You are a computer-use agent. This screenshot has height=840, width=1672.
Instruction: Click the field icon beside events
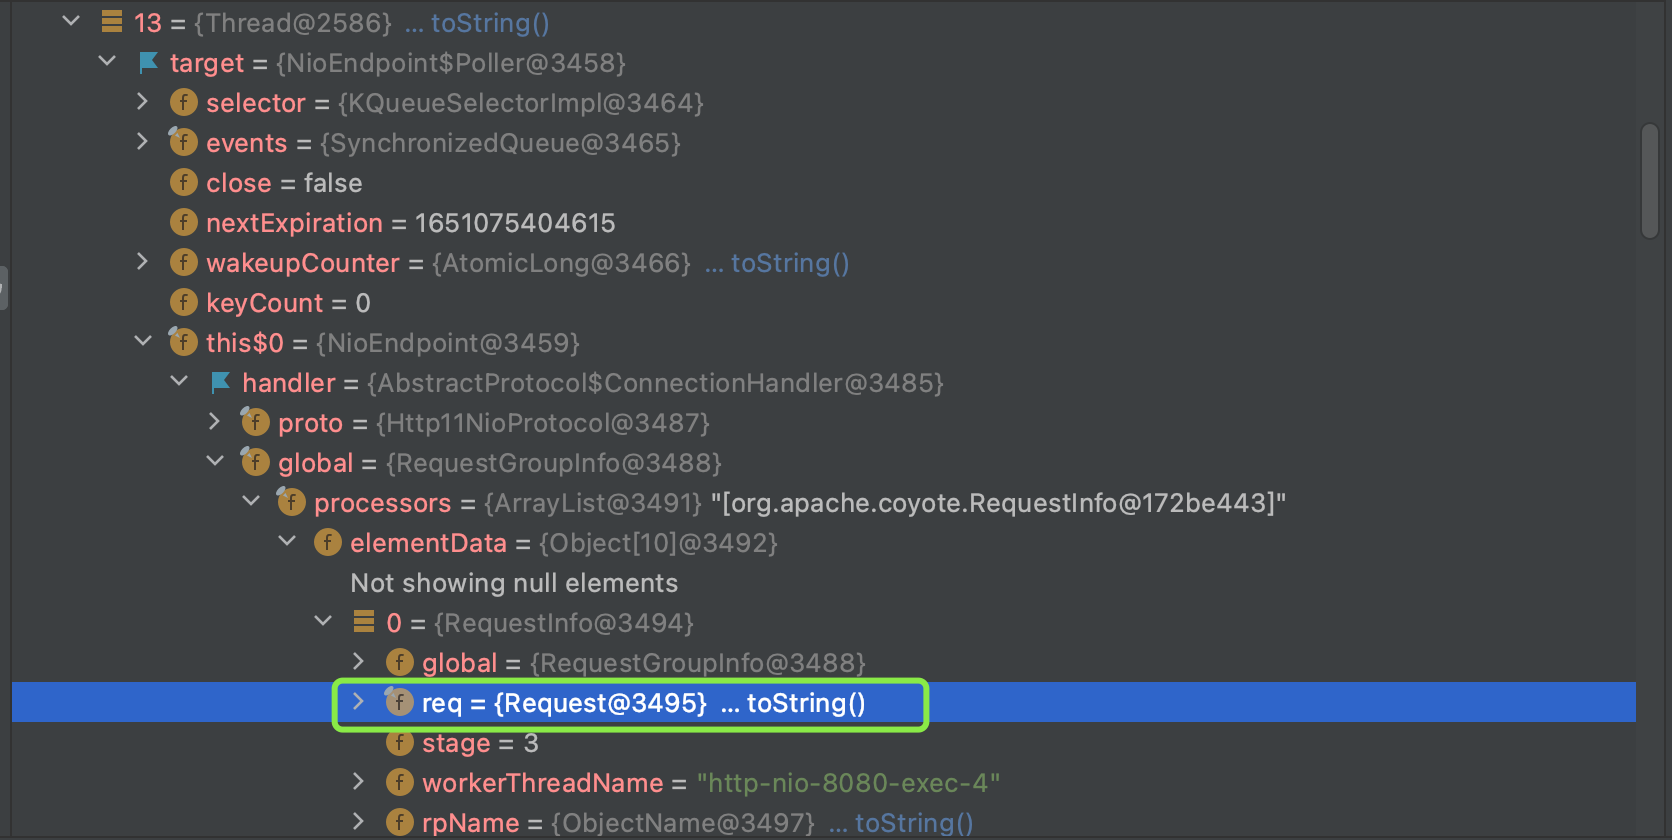click(183, 141)
